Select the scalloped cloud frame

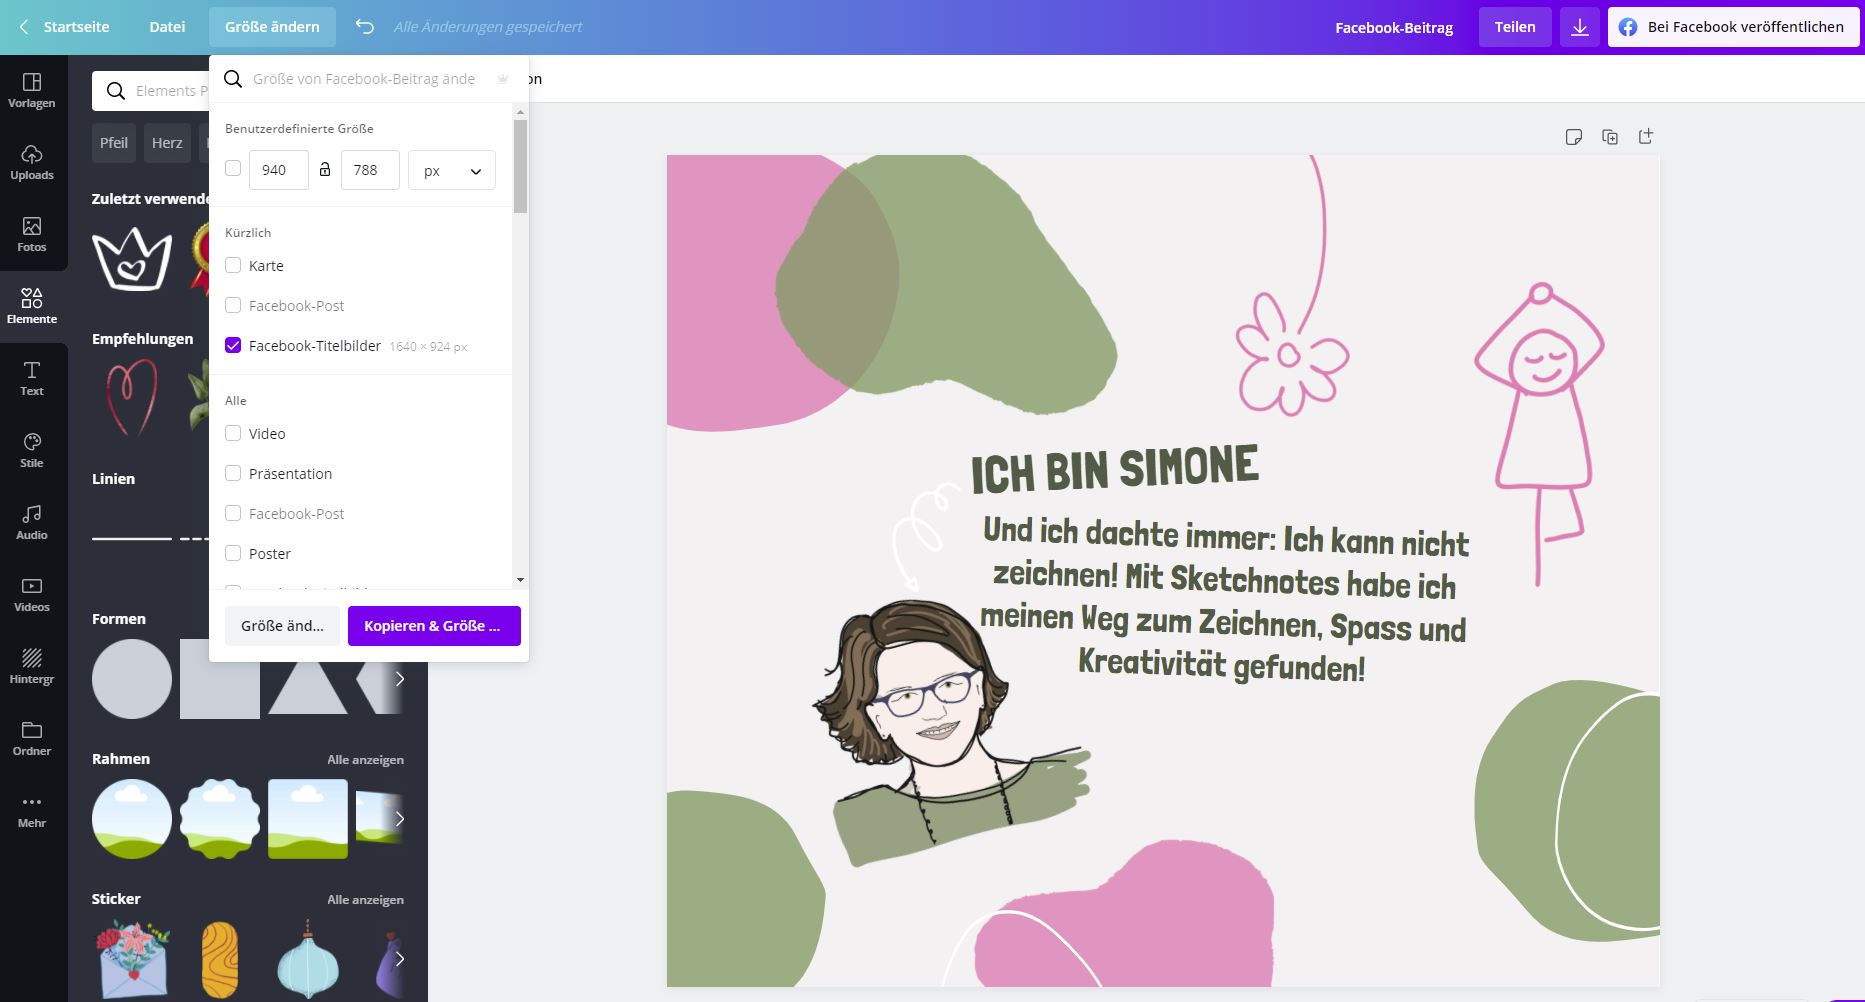click(220, 819)
